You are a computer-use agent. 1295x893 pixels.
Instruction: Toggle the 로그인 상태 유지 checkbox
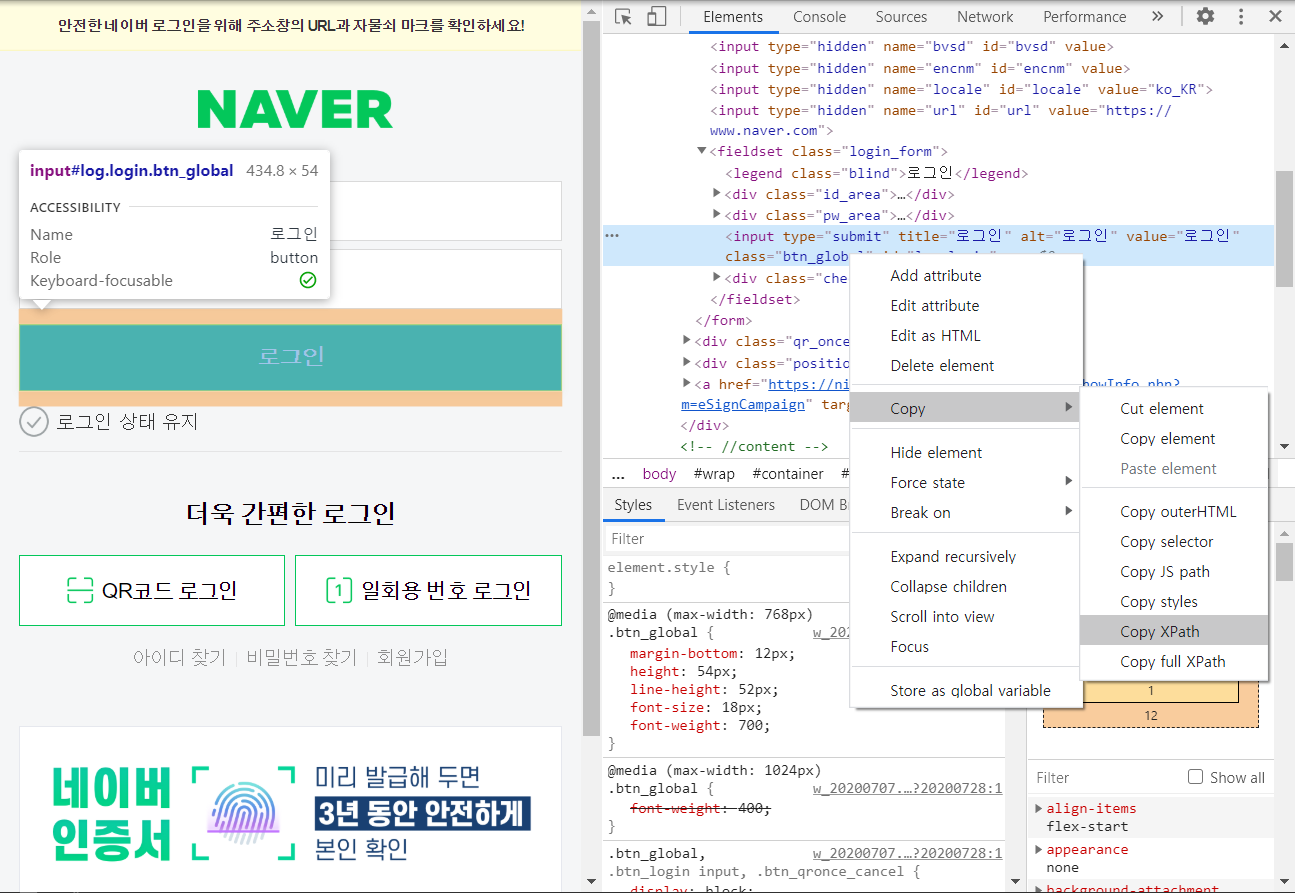(x=34, y=422)
